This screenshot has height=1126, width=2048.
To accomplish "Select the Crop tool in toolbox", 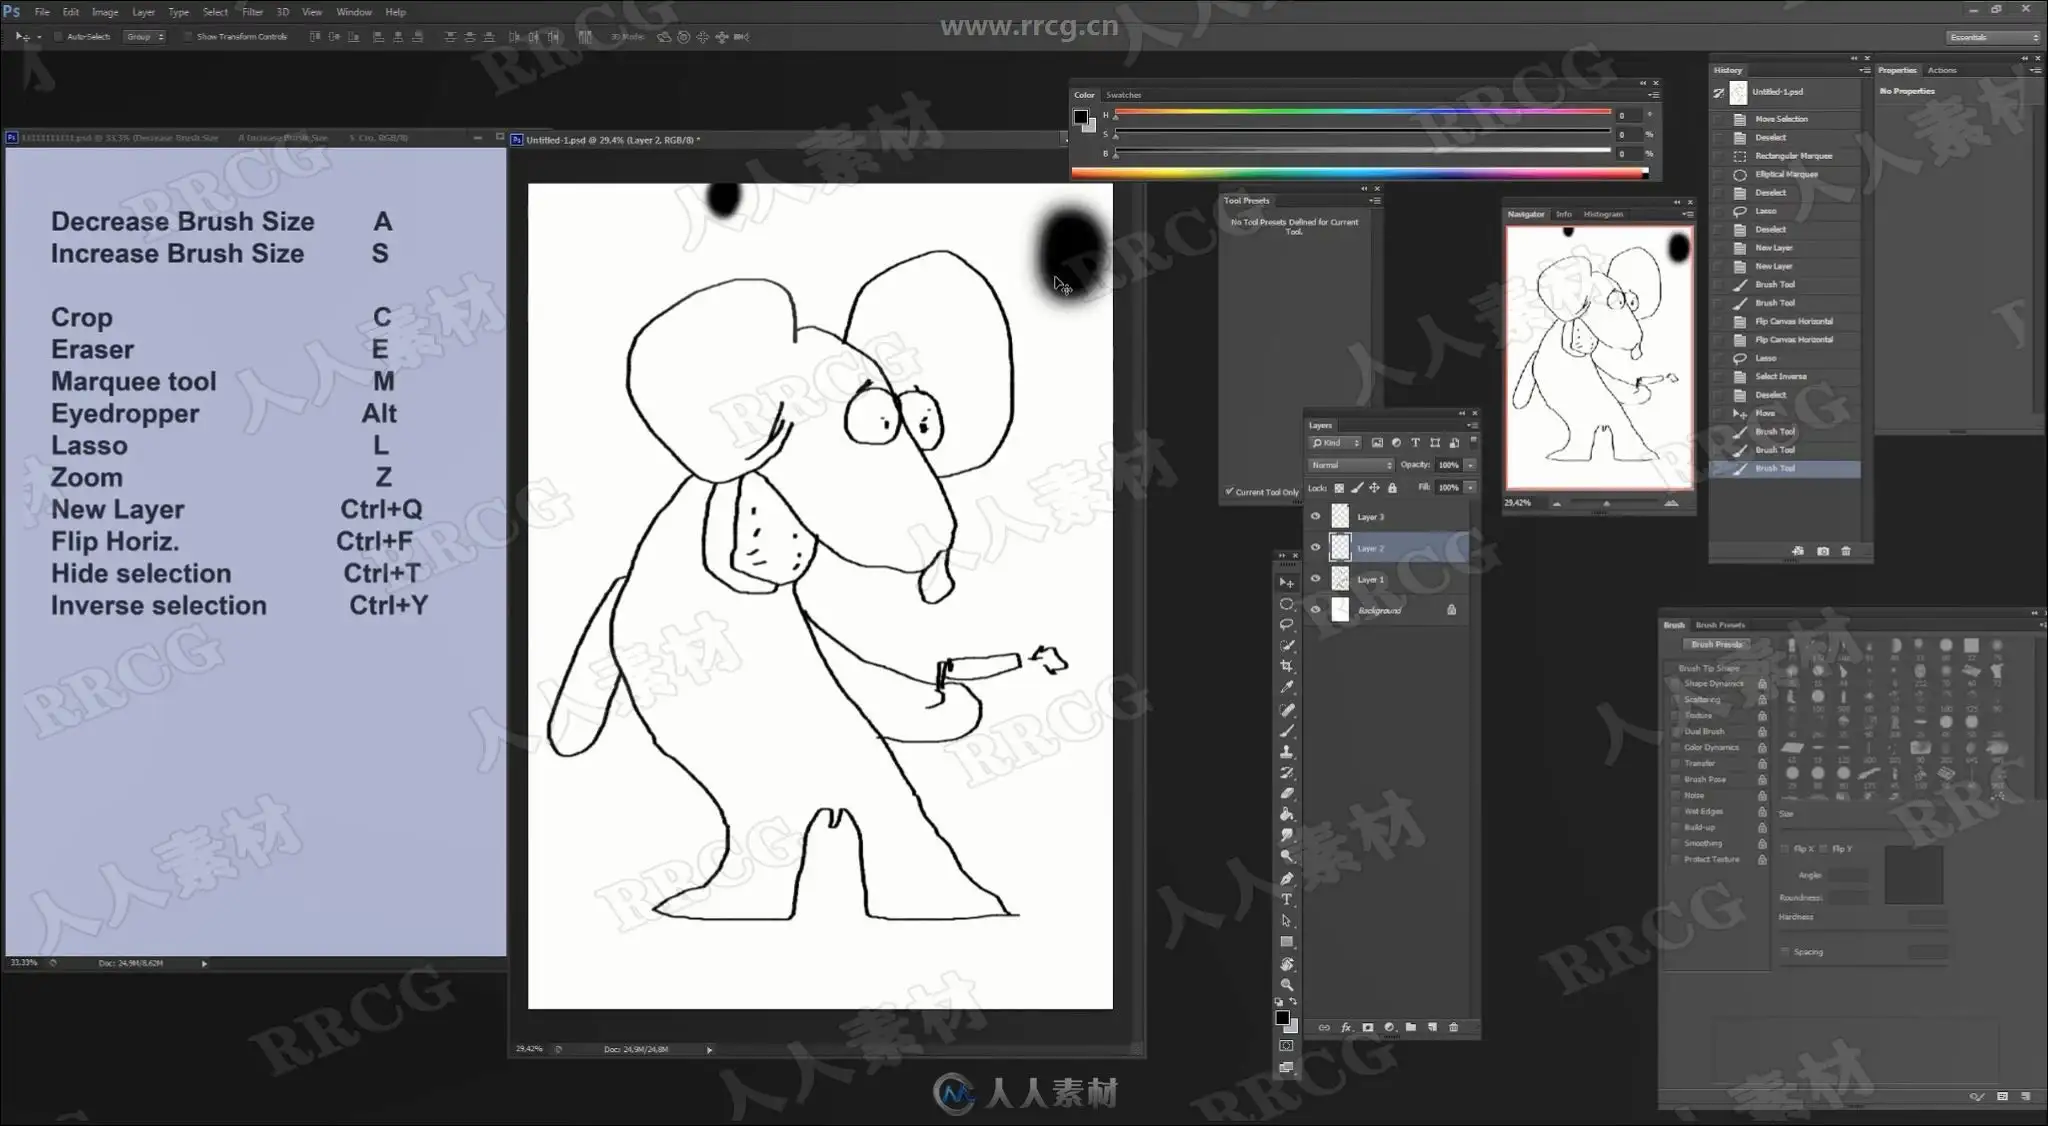I will click(x=1287, y=666).
